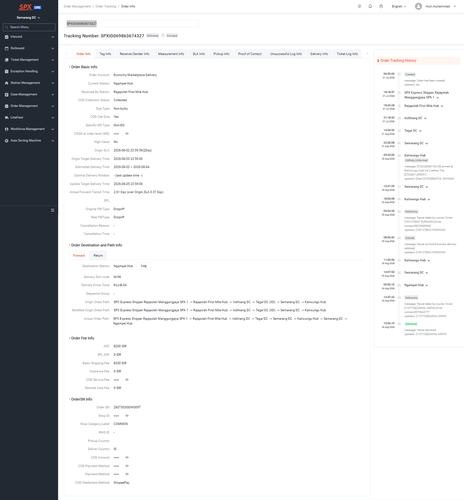Screen dimensions: 464x500
Task: Reveal the COD Payment Method value
Action: (x=127, y=466)
